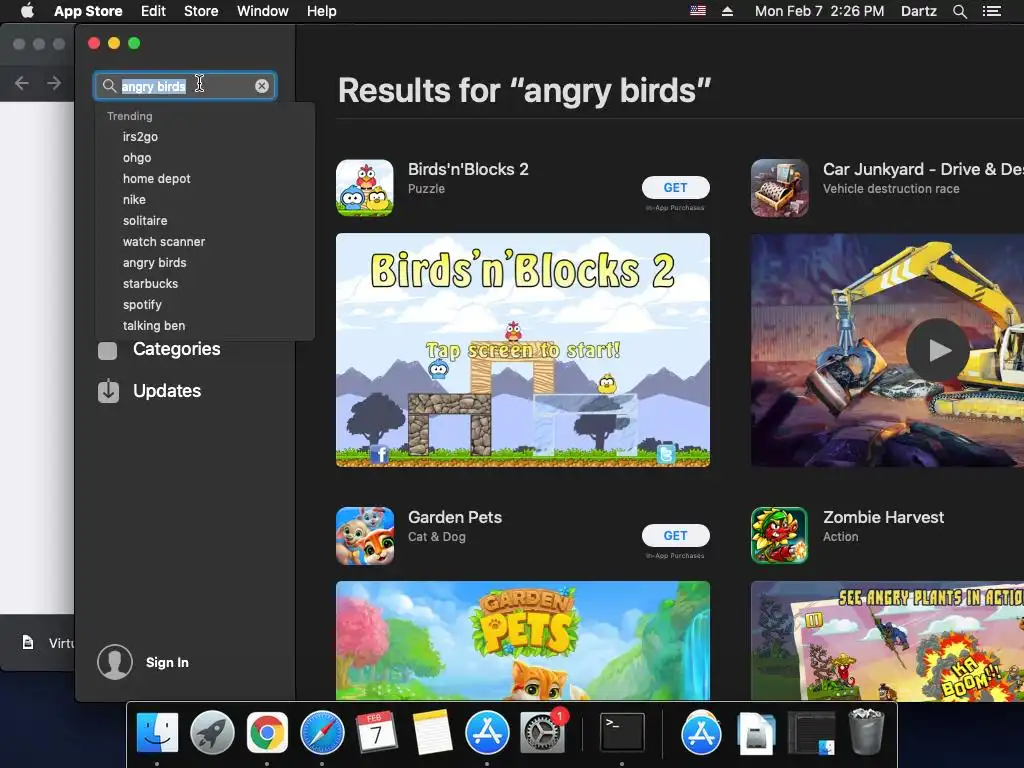Image resolution: width=1024 pixels, height=768 pixels.
Task: Open Spotlight search in the menu bar
Action: [x=959, y=11]
